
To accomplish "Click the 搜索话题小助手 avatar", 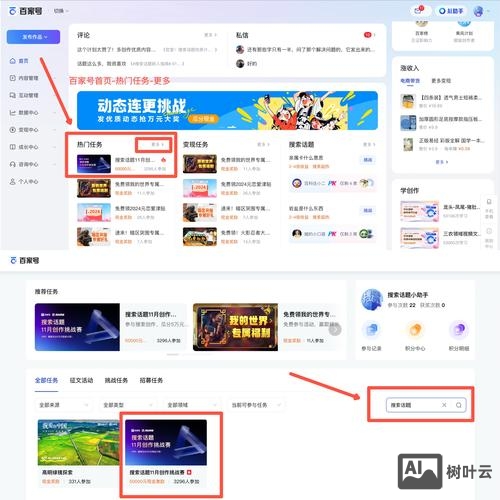I will [x=372, y=300].
